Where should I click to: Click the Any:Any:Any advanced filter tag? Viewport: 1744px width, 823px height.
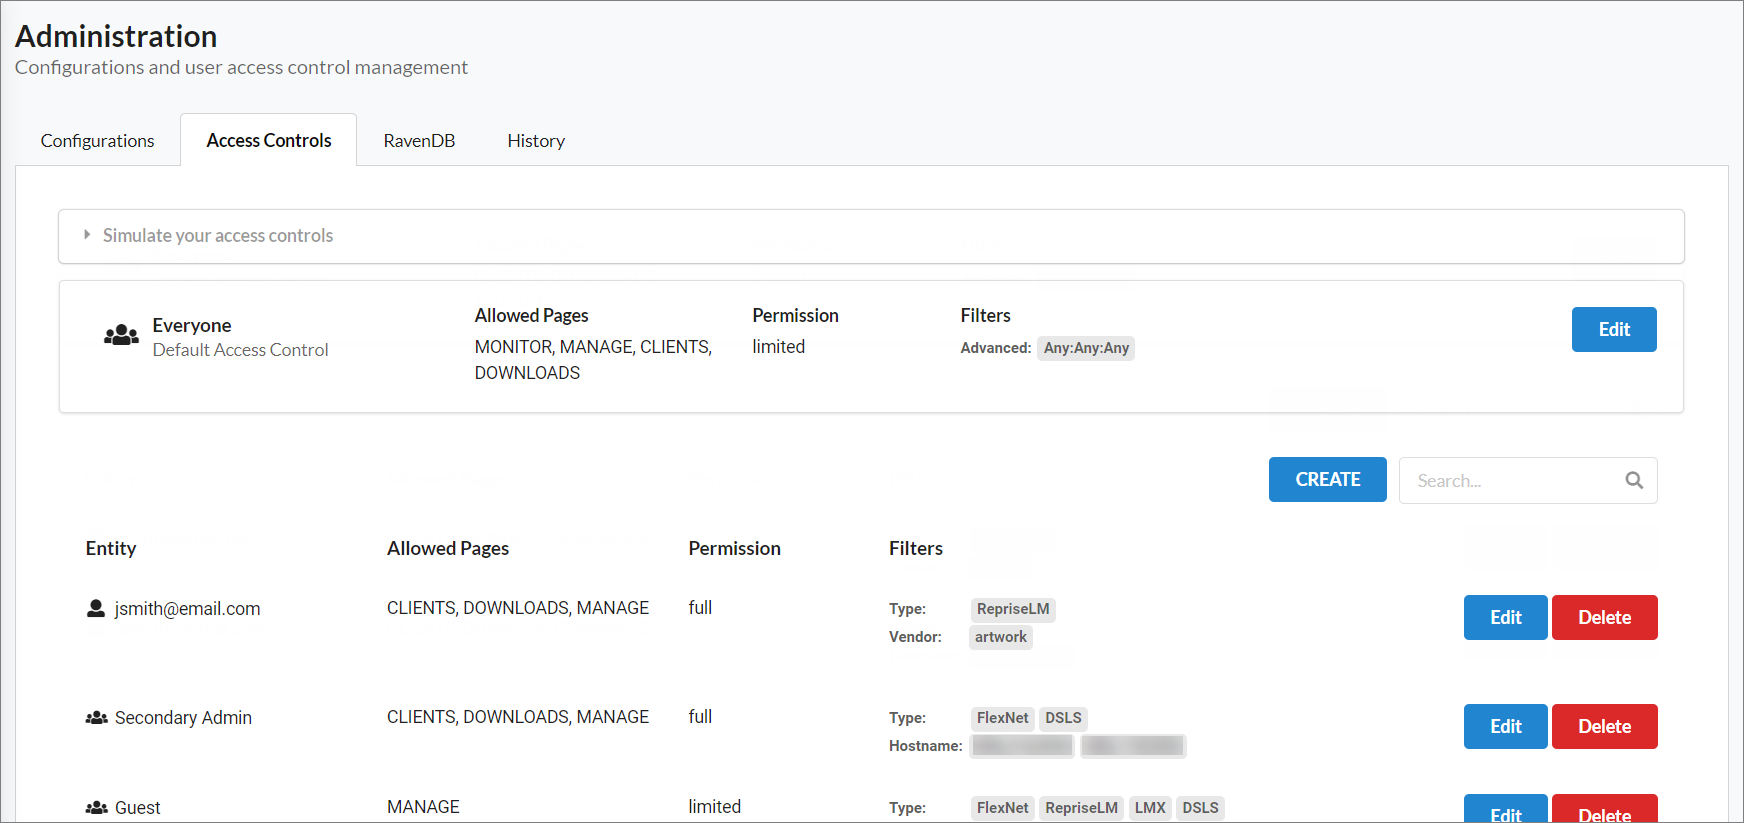(1086, 348)
